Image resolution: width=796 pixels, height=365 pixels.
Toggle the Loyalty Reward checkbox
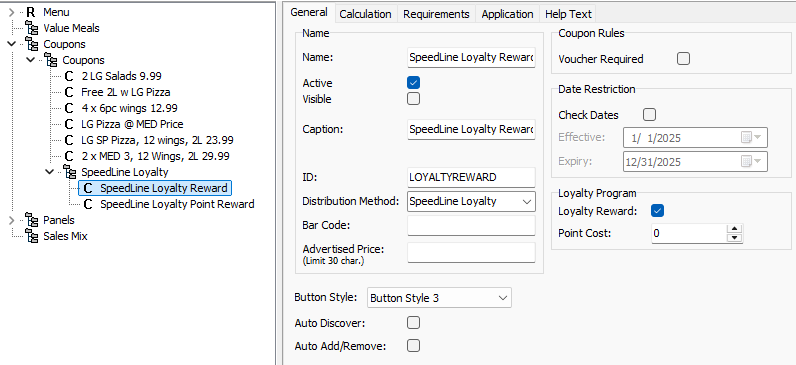[657, 211]
